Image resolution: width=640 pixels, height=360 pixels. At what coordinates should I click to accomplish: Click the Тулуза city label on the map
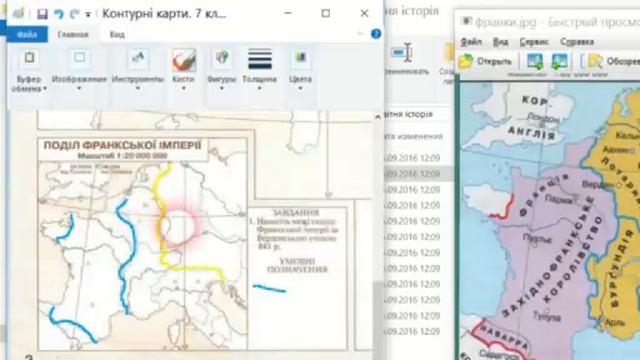547,316
